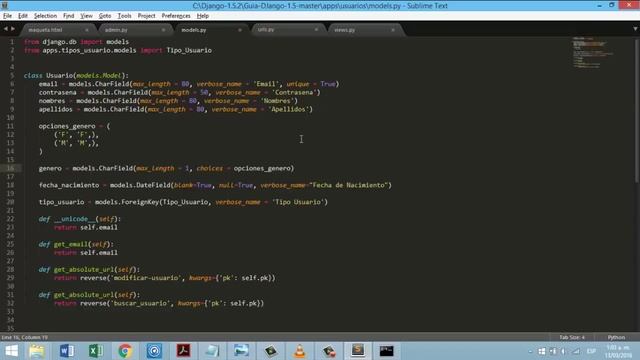Click the 'opciones_genero' assignment line
640x360 pixels.
coord(74,126)
